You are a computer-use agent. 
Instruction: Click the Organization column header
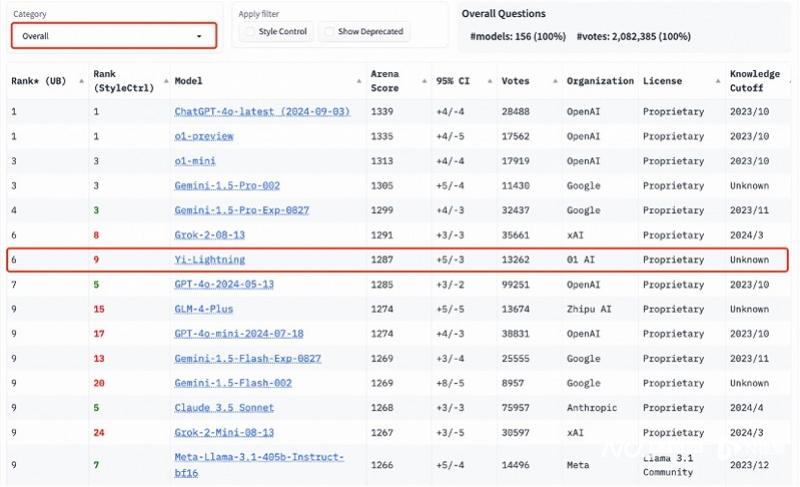point(600,81)
